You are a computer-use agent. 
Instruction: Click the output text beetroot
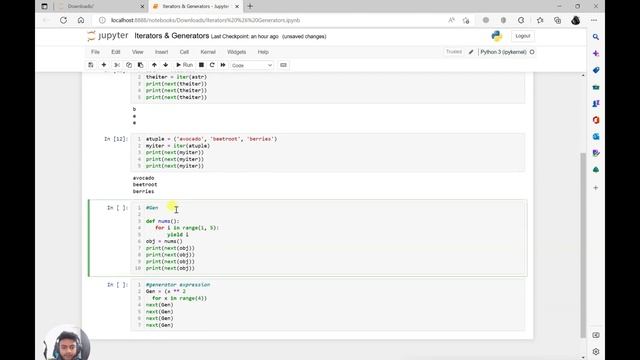[145, 184]
